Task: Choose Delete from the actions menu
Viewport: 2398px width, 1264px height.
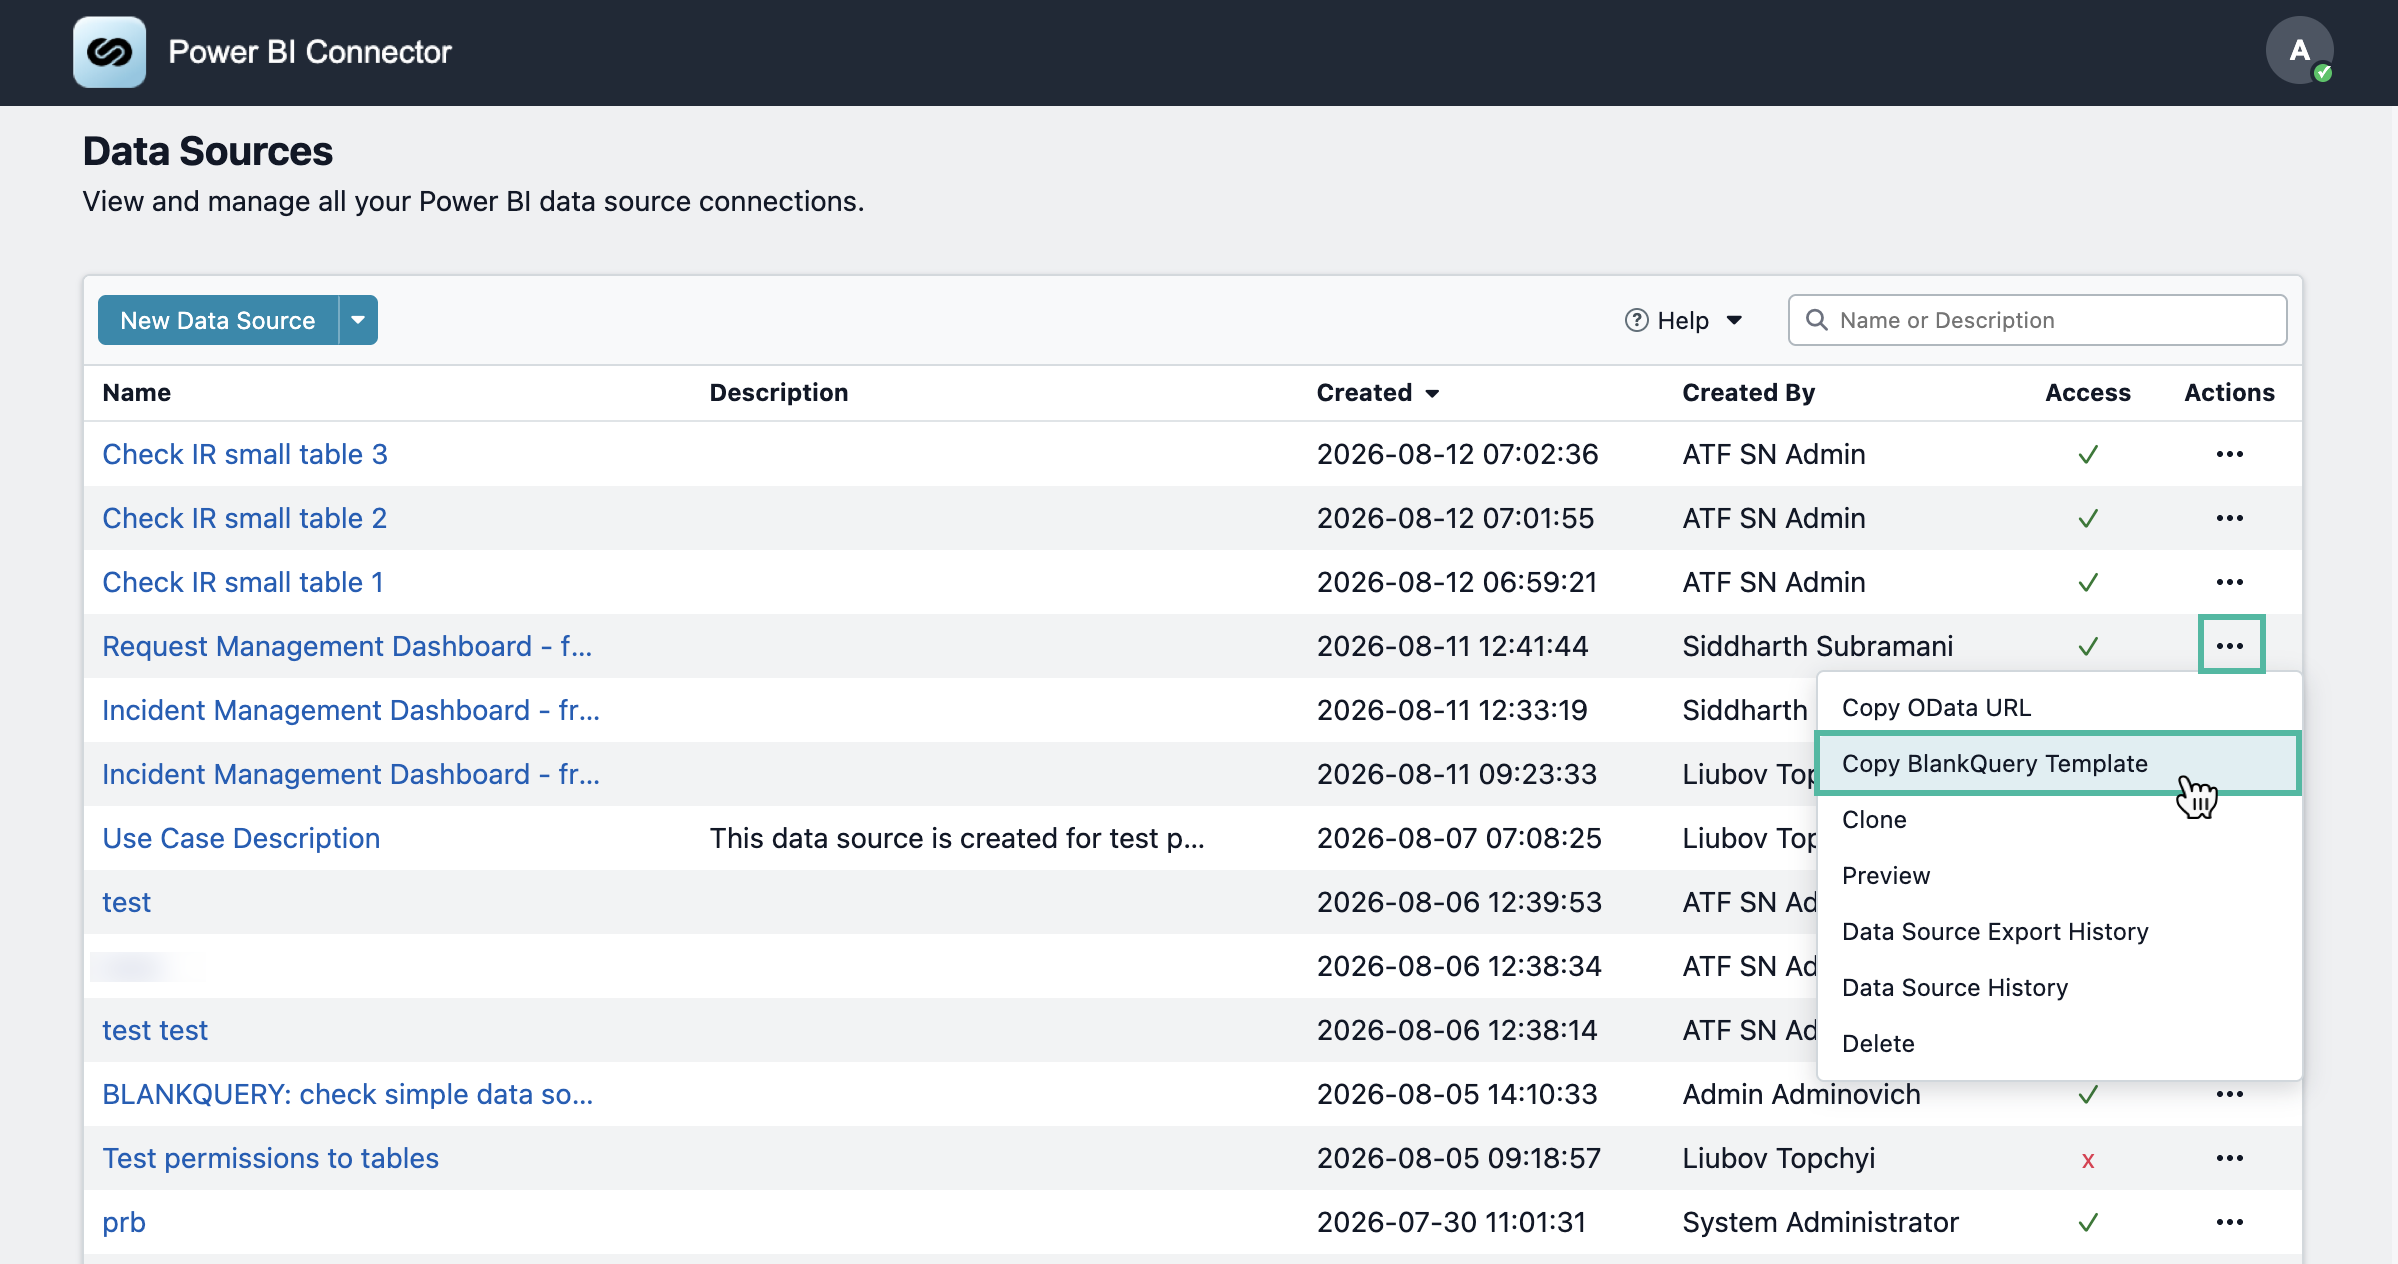Action: click(2059, 1044)
